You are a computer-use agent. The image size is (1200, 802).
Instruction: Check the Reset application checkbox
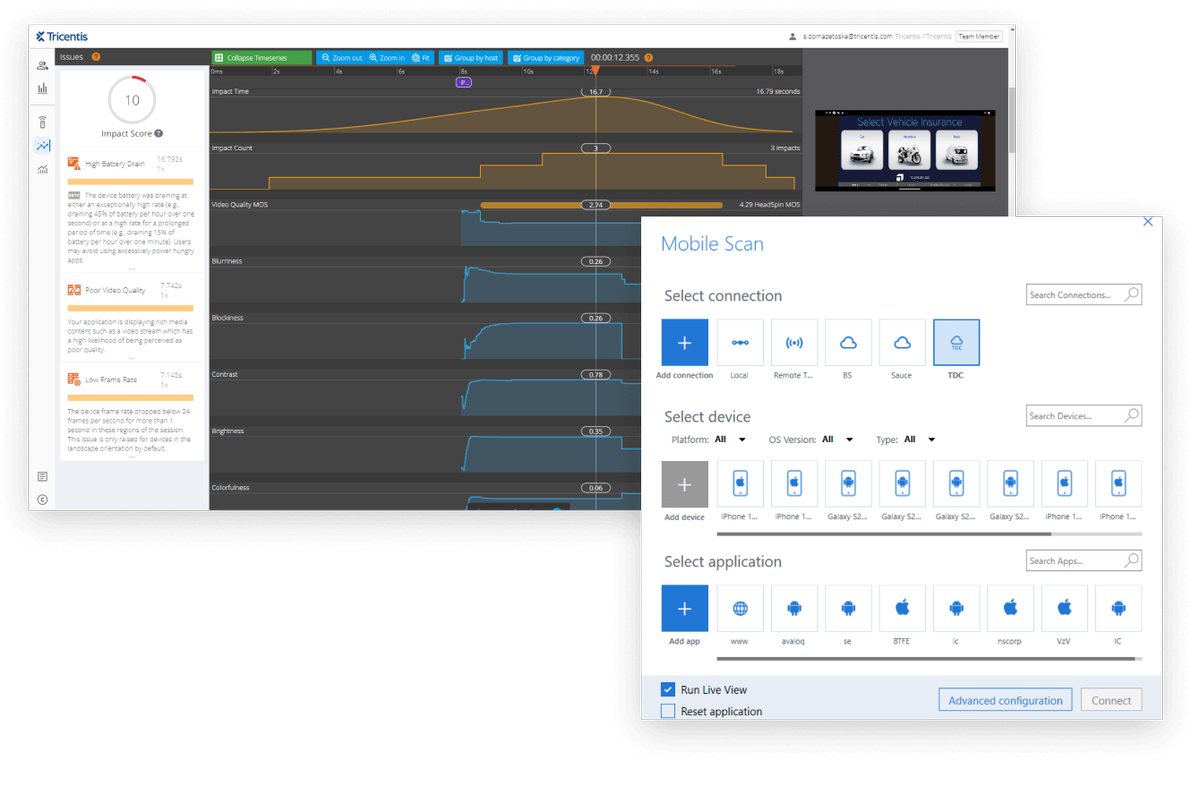(x=666, y=711)
